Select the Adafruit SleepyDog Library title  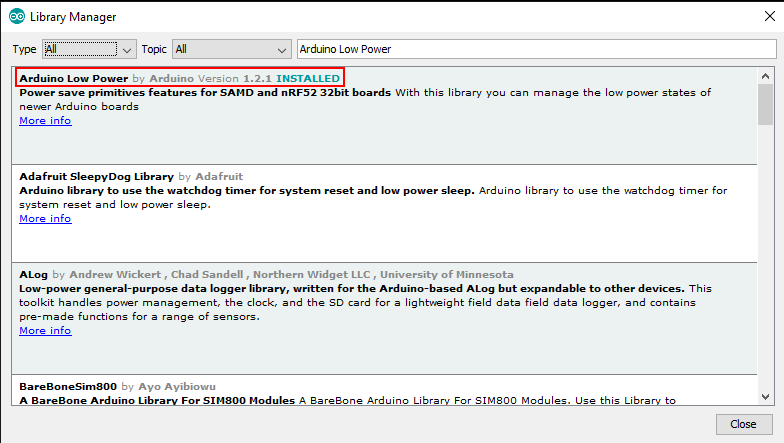coord(96,176)
